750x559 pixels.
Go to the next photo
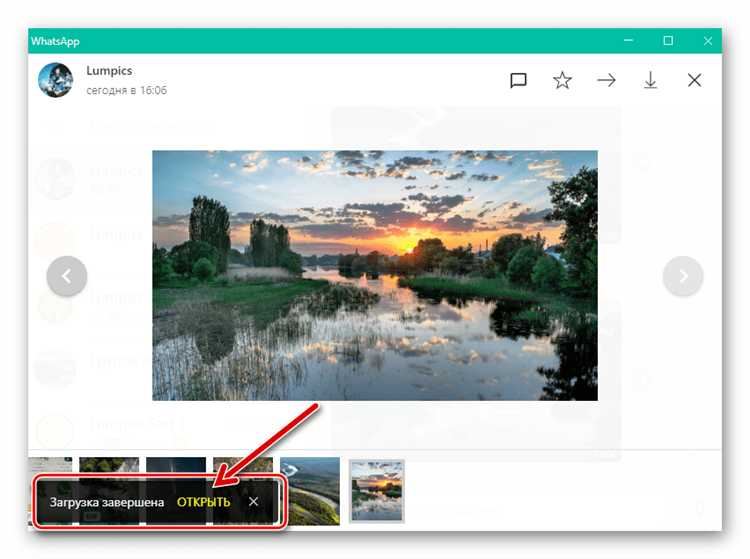683,276
